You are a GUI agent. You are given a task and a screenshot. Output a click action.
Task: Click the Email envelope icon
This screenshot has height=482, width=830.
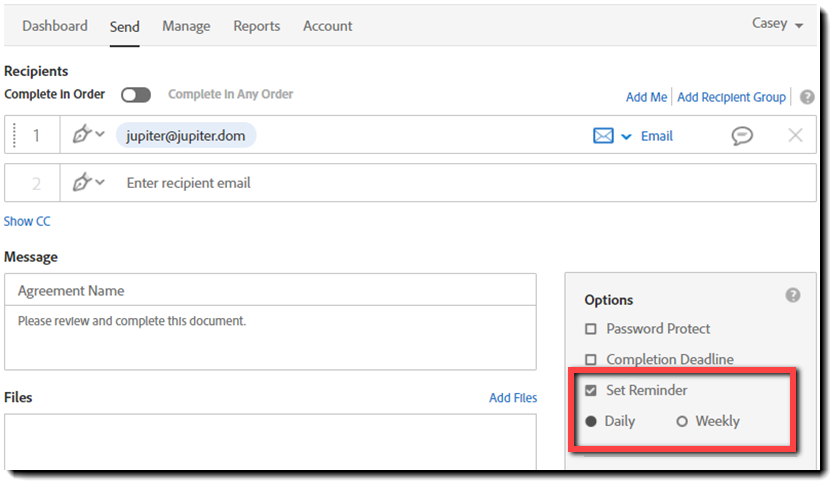[x=603, y=136]
